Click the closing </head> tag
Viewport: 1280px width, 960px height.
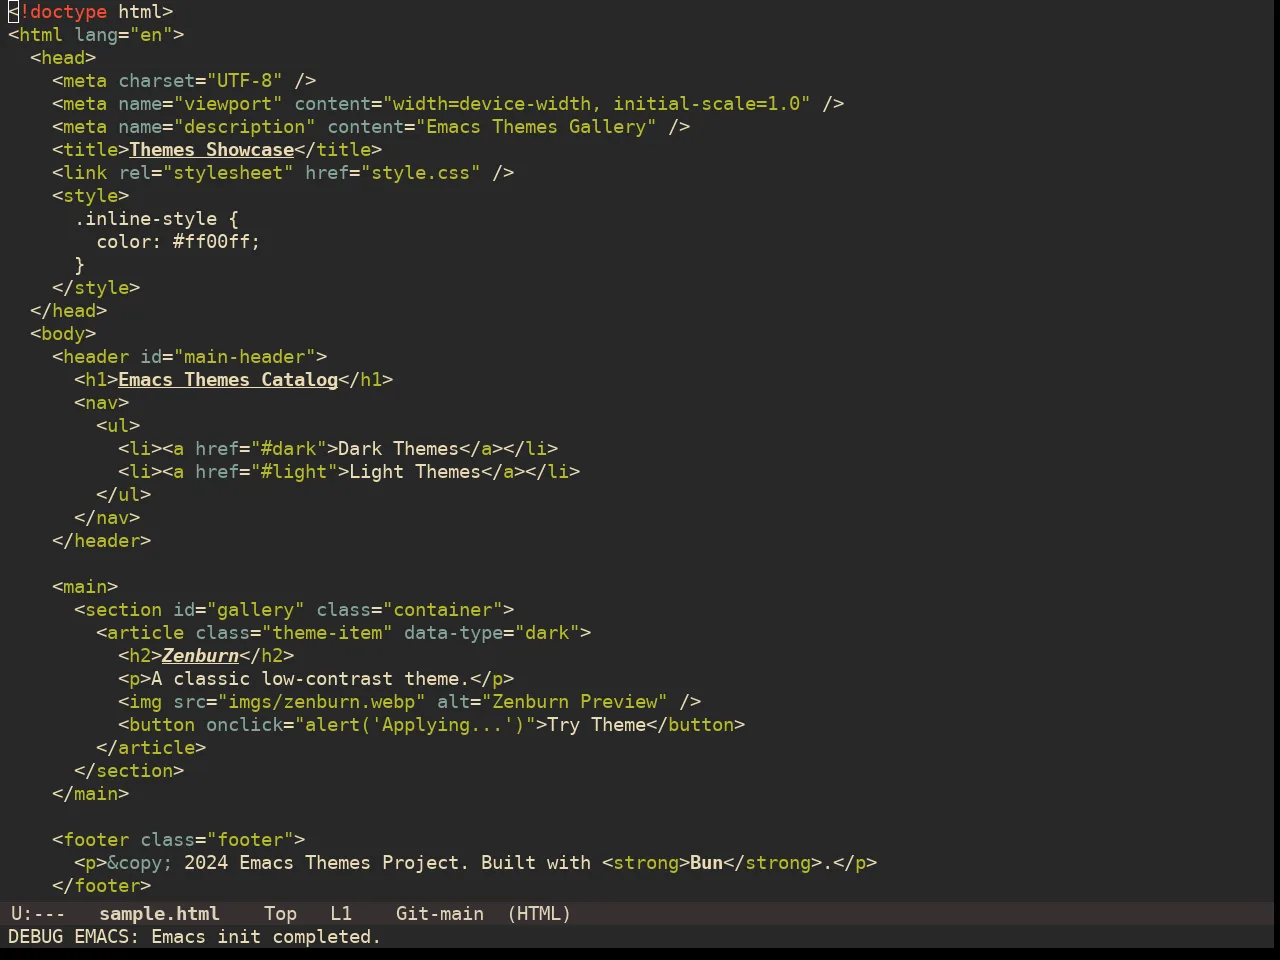point(69,311)
